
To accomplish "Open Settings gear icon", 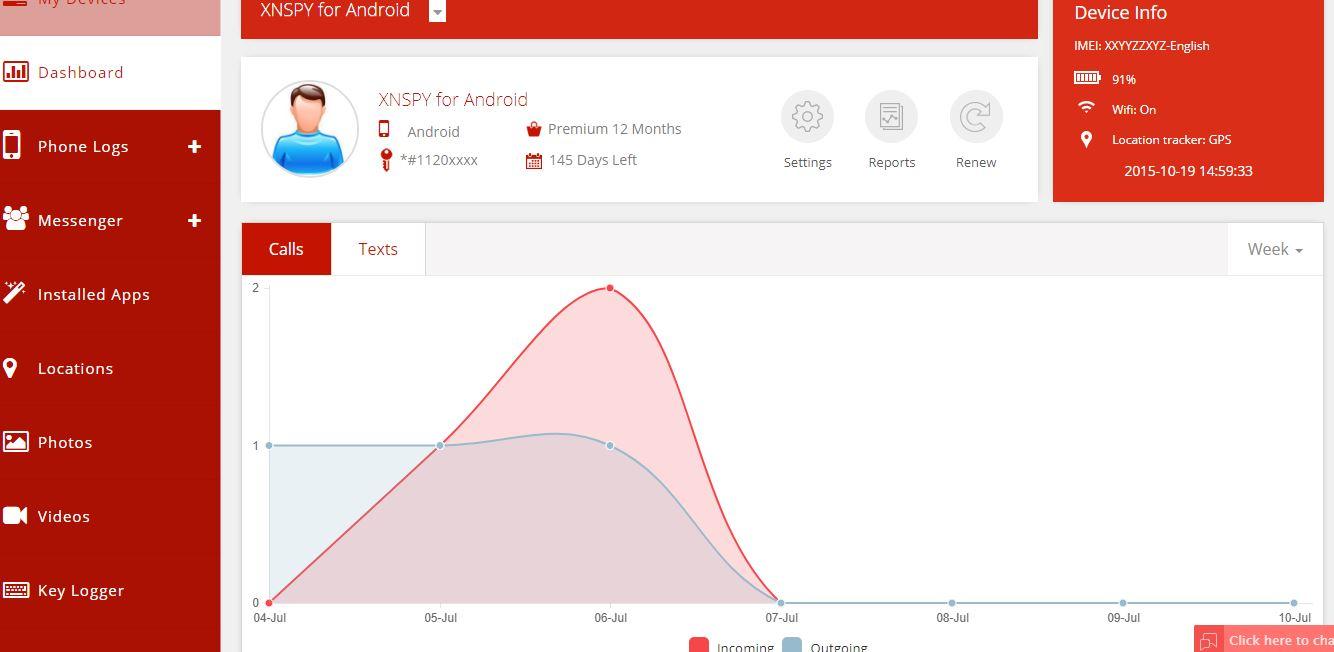I will click(807, 117).
